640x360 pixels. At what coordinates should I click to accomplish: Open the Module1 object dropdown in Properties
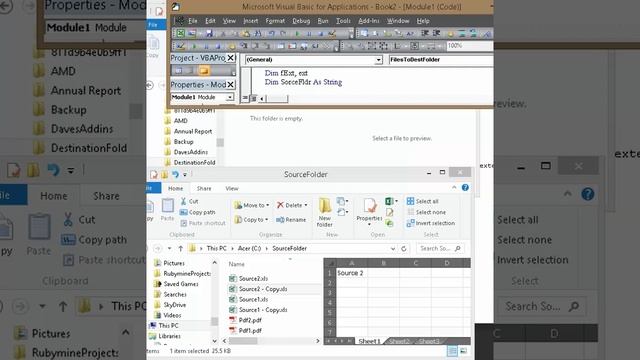click(x=230, y=97)
